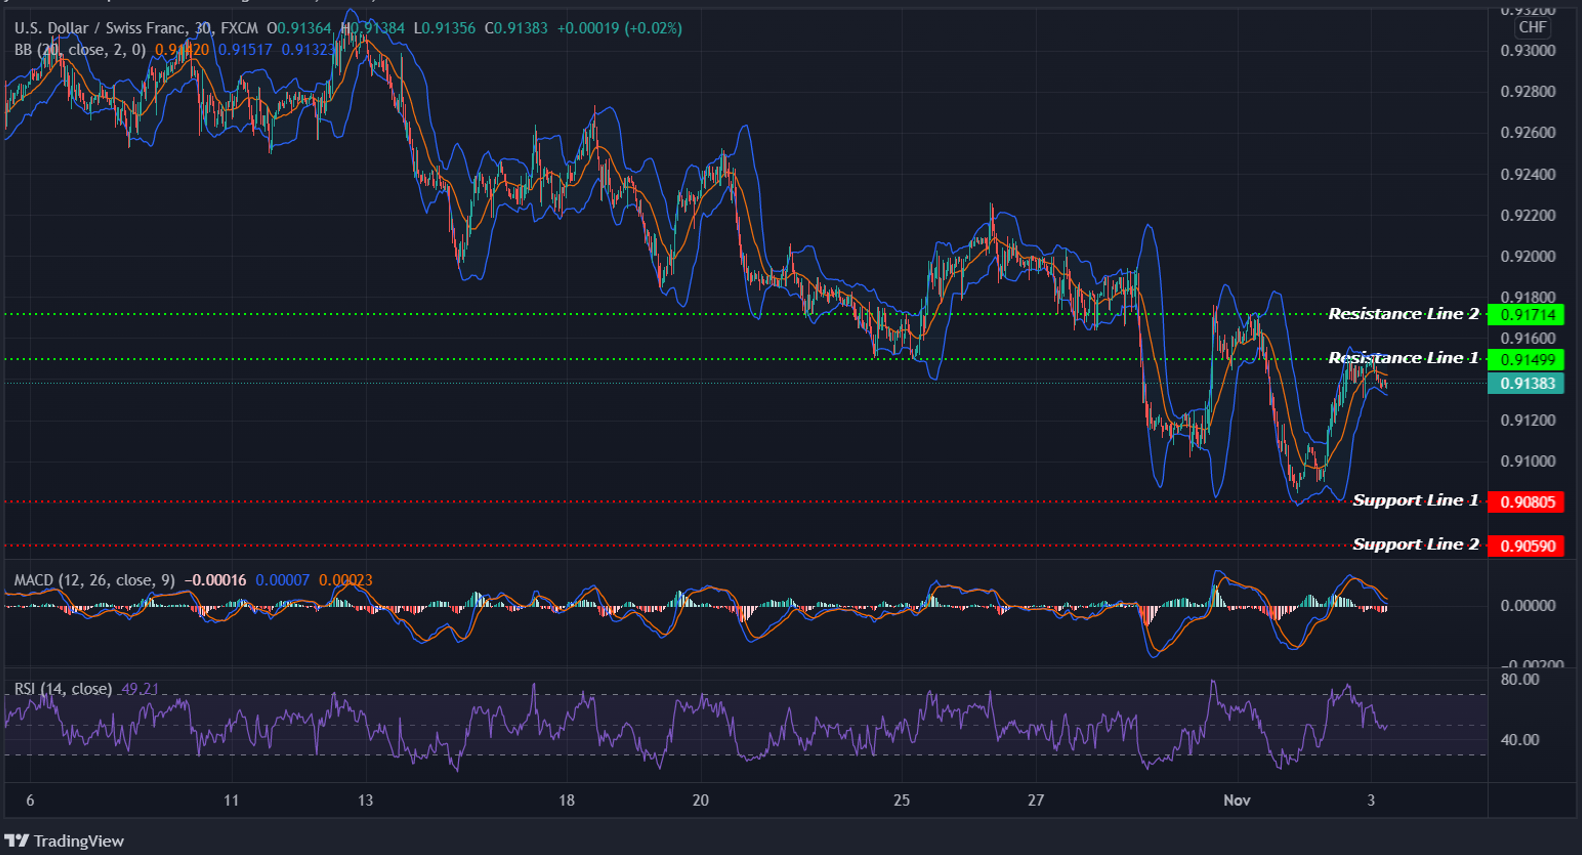
Task: Click the 0.90805 red price tag
Action: click(1526, 502)
